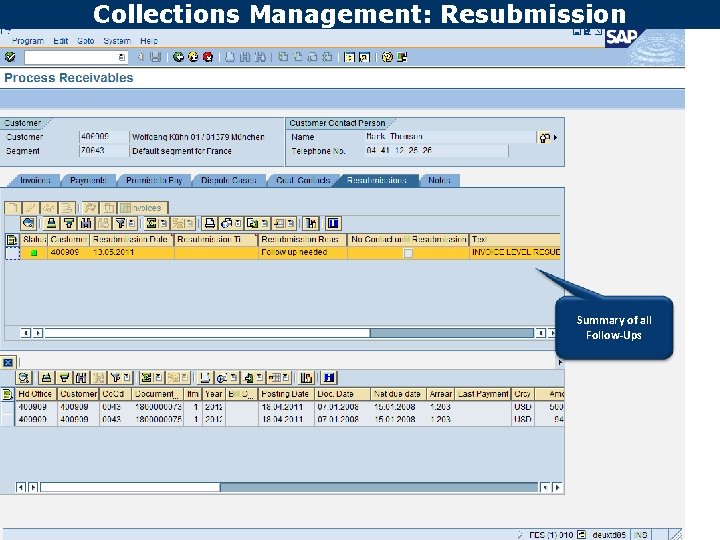The width and height of the screenshot is (720, 540).
Task: Click Find binoculars in resubmission list toolbar
Action: click(86, 224)
